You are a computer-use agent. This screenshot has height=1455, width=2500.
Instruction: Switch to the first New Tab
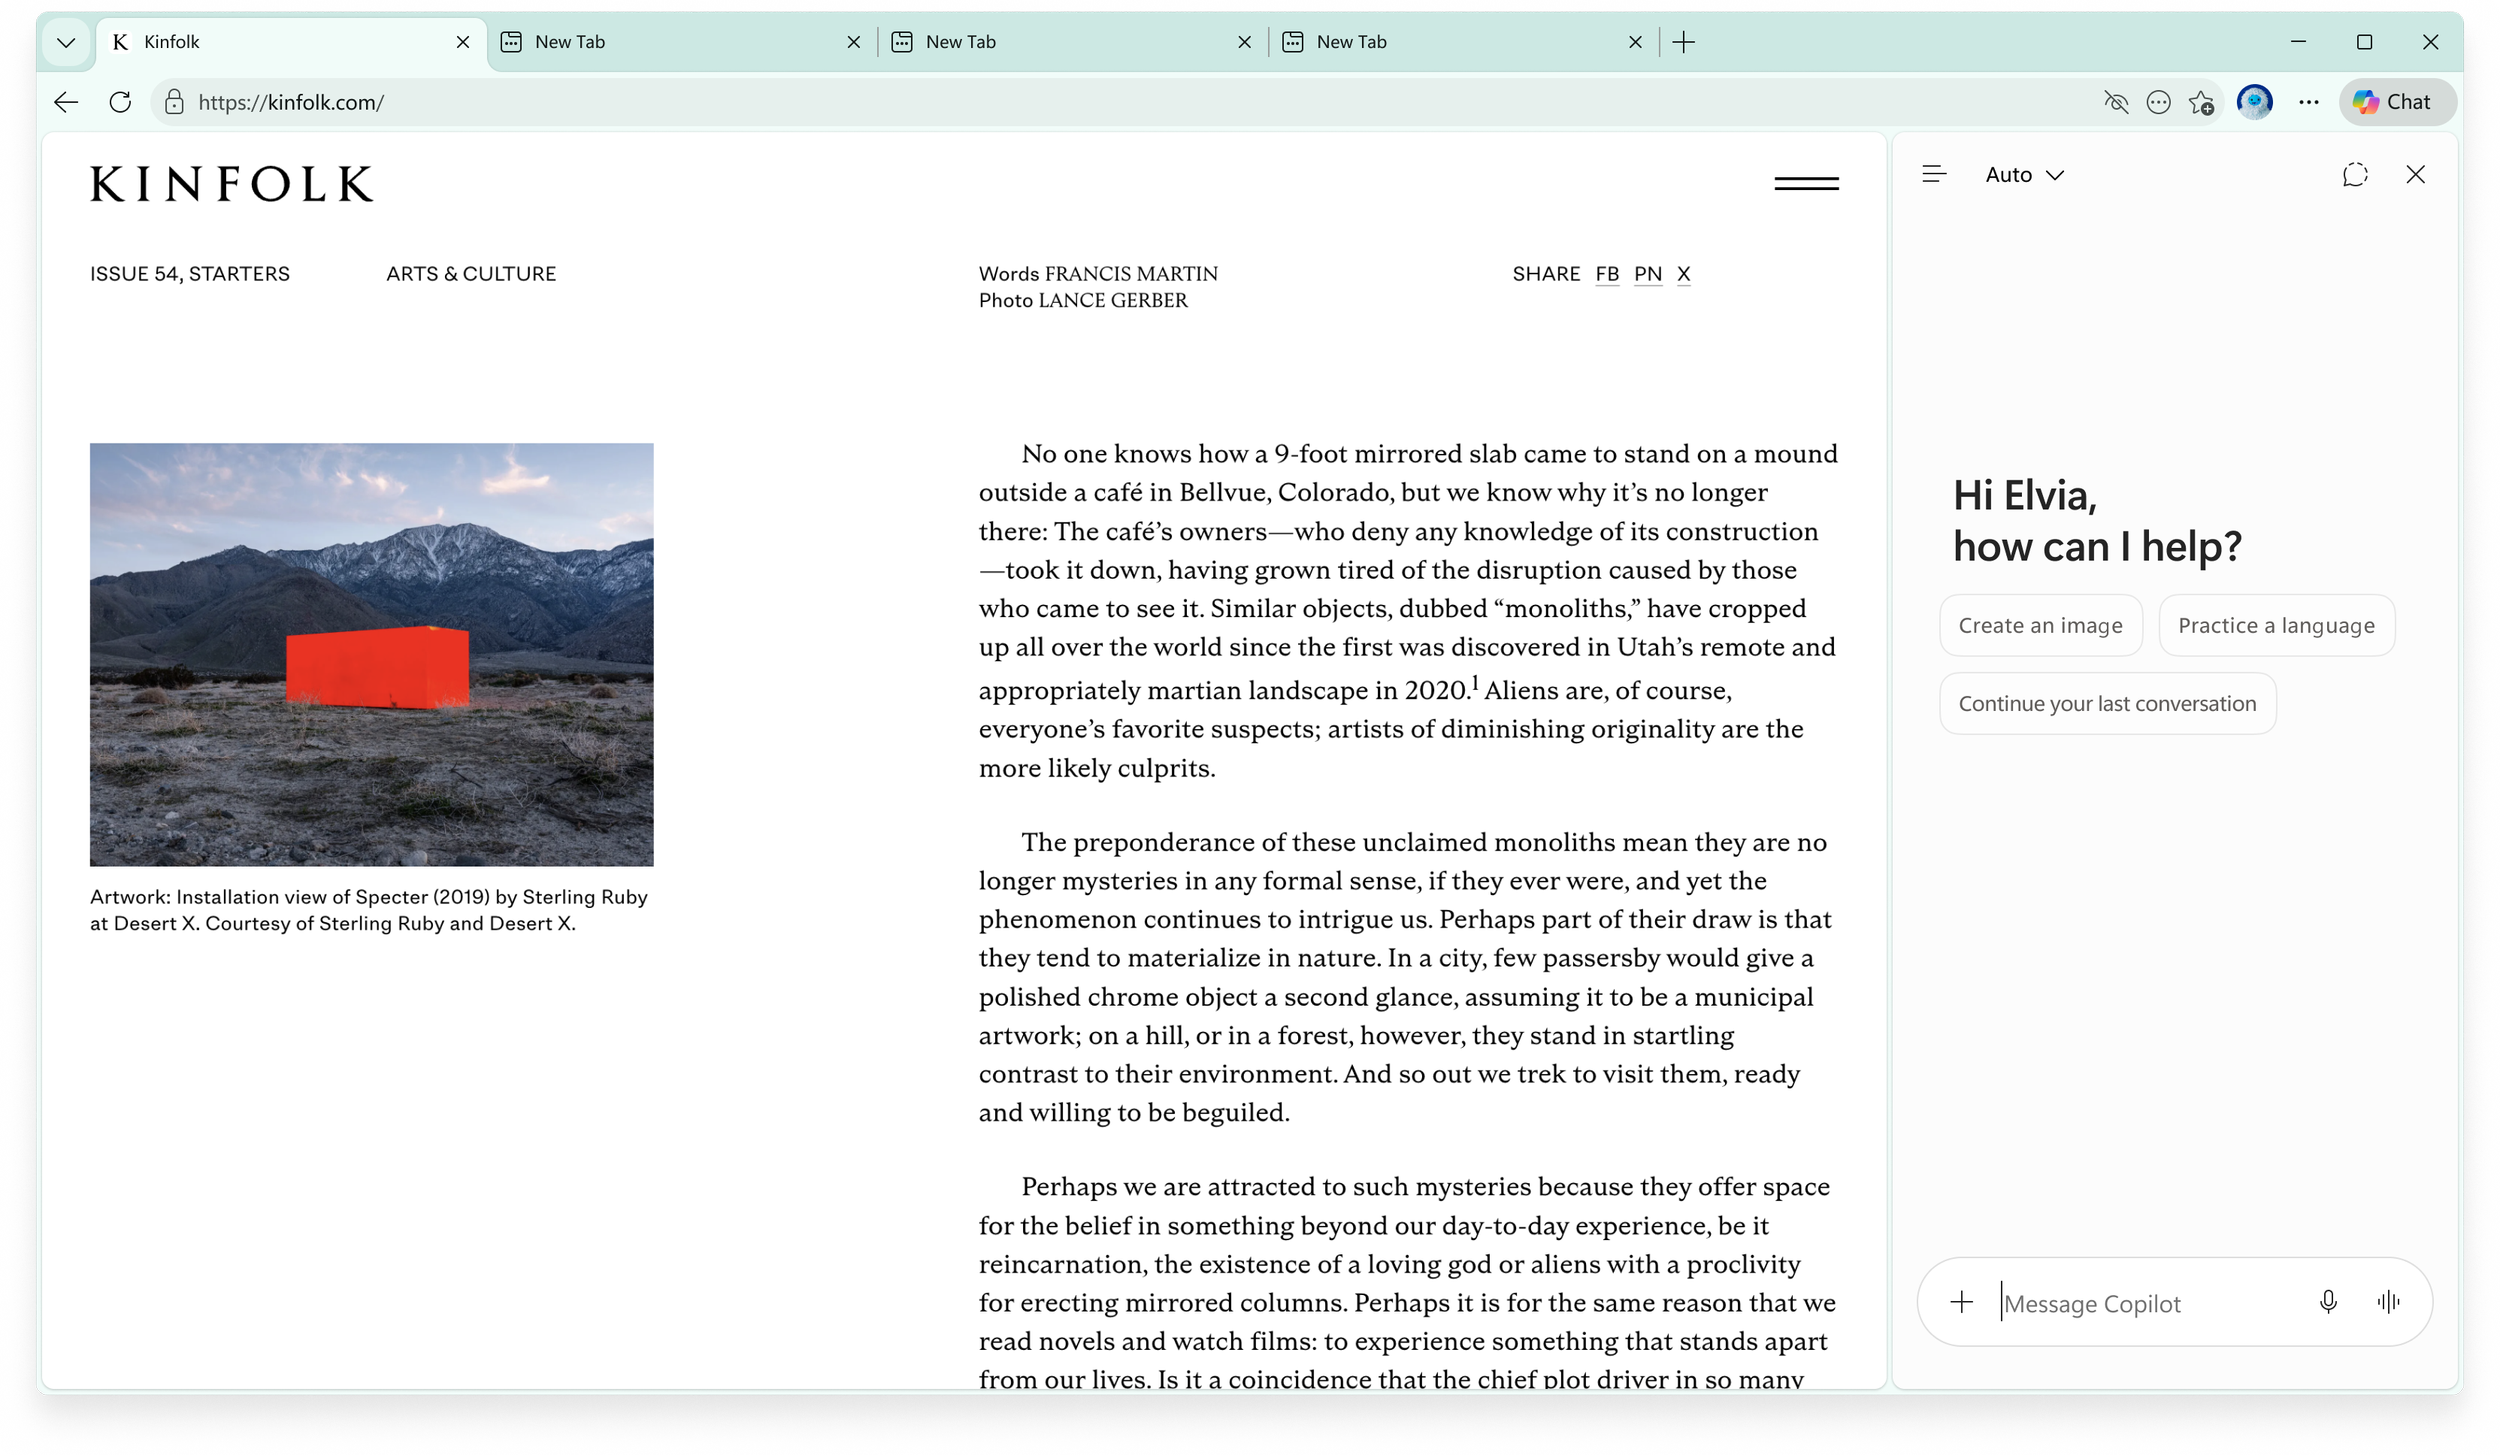[x=680, y=42]
